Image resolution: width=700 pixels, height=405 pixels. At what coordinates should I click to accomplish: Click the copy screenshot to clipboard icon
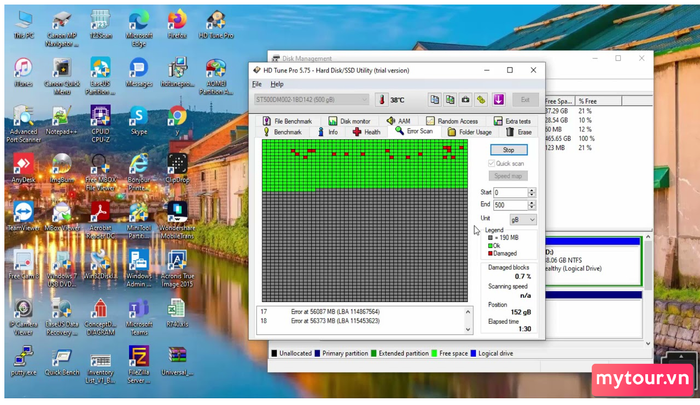(x=450, y=100)
